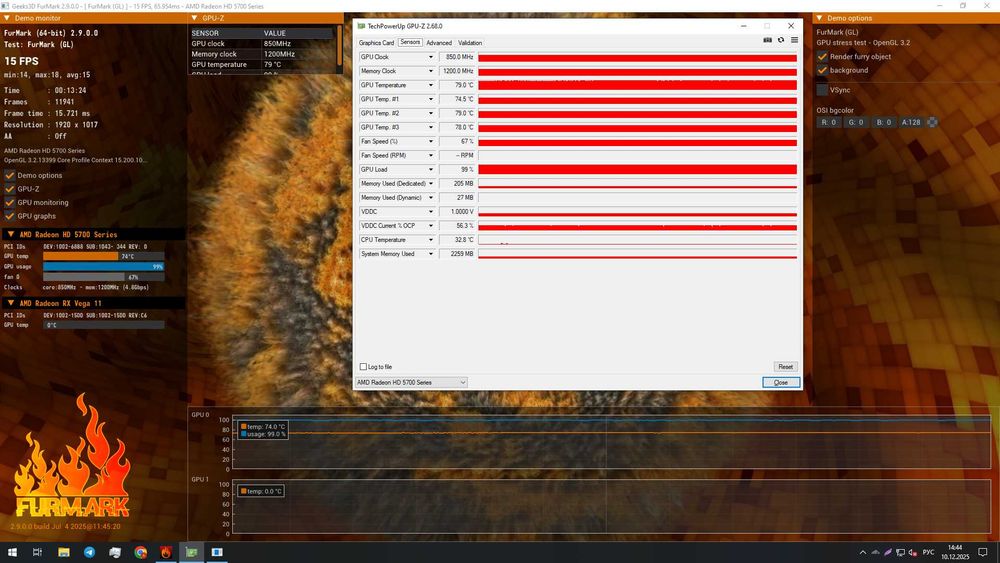Image resolution: width=1000 pixels, height=563 pixels.
Task: Open the GPU Clock sensor dropdown
Action: [x=430, y=57]
